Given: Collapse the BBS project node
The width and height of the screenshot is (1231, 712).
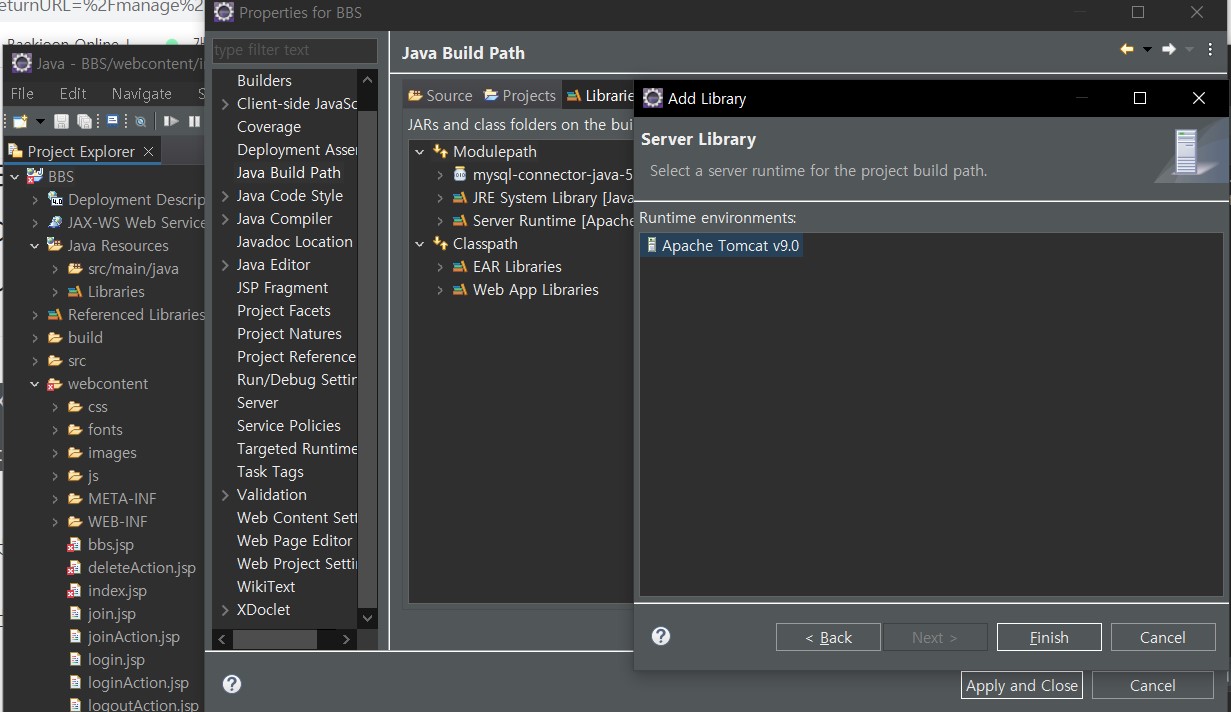Looking at the screenshot, I should (15, 177).
